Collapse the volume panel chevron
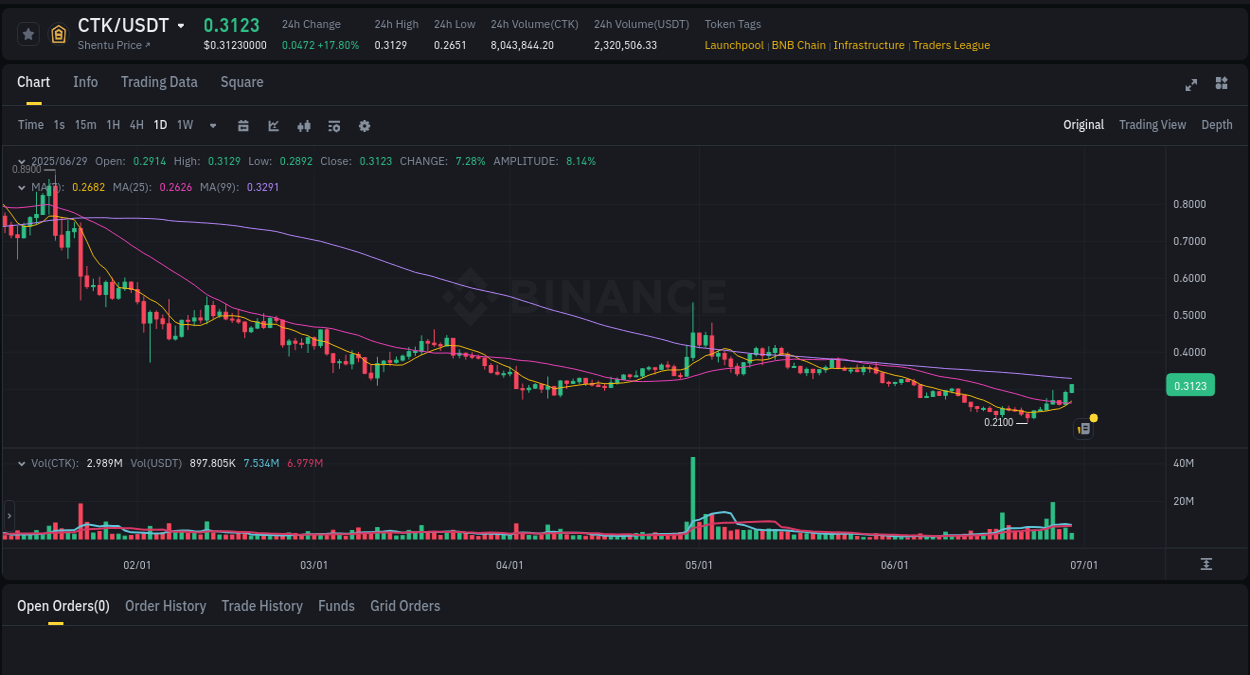 pos(20,463)
